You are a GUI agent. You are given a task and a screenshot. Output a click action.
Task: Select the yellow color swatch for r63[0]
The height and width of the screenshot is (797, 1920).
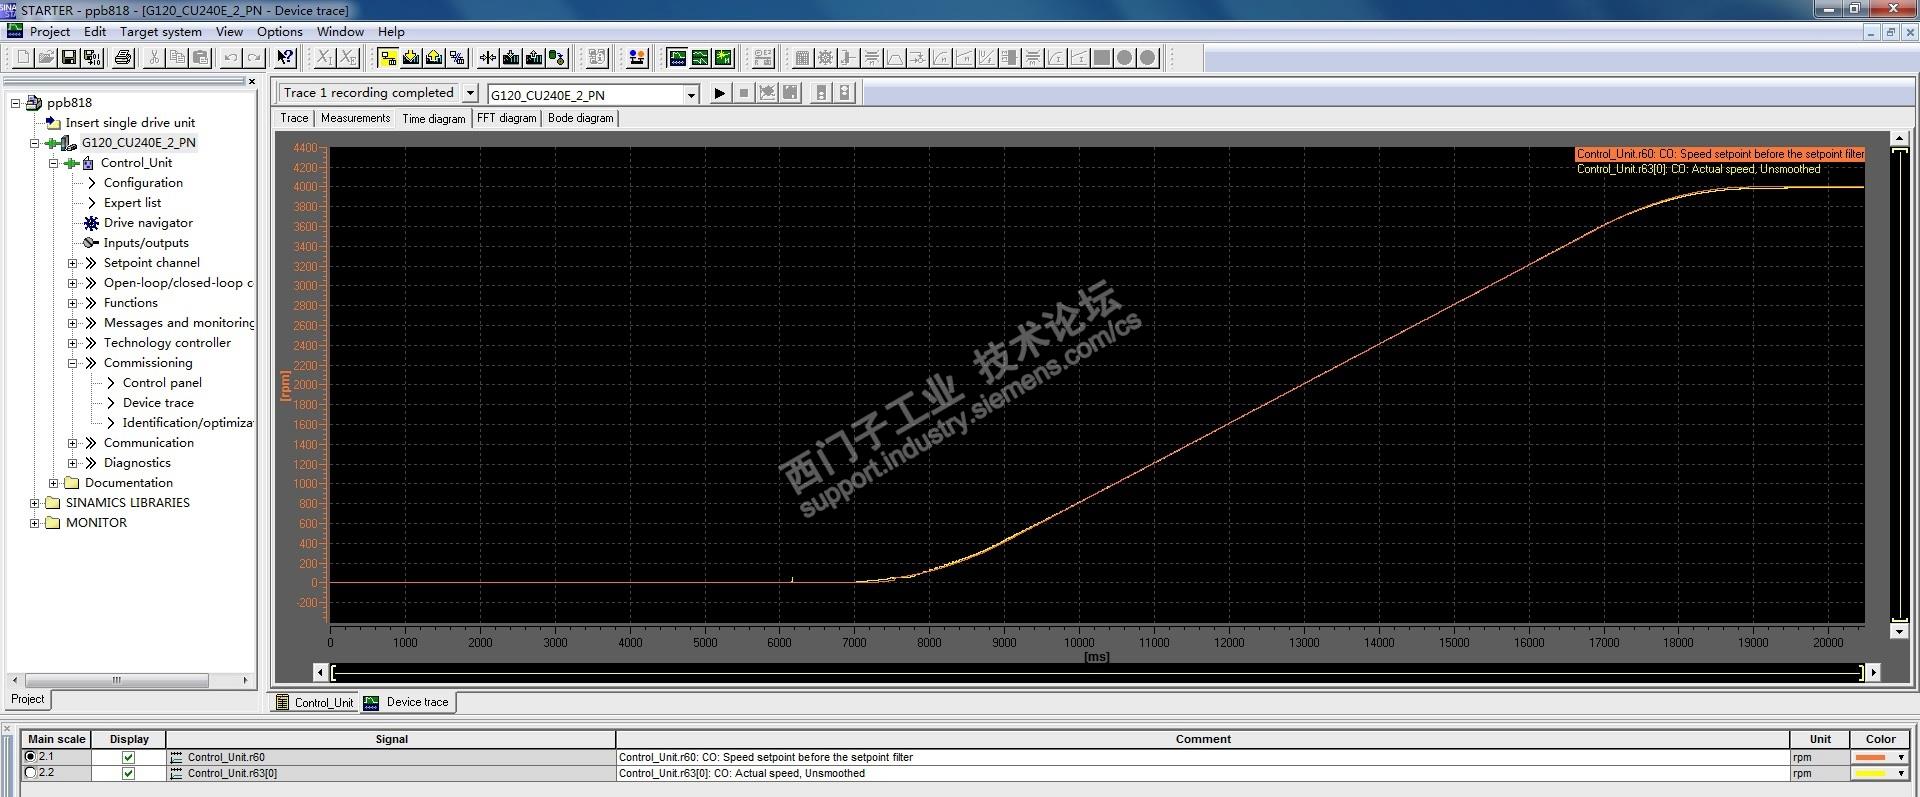(x=1870, y=774)
